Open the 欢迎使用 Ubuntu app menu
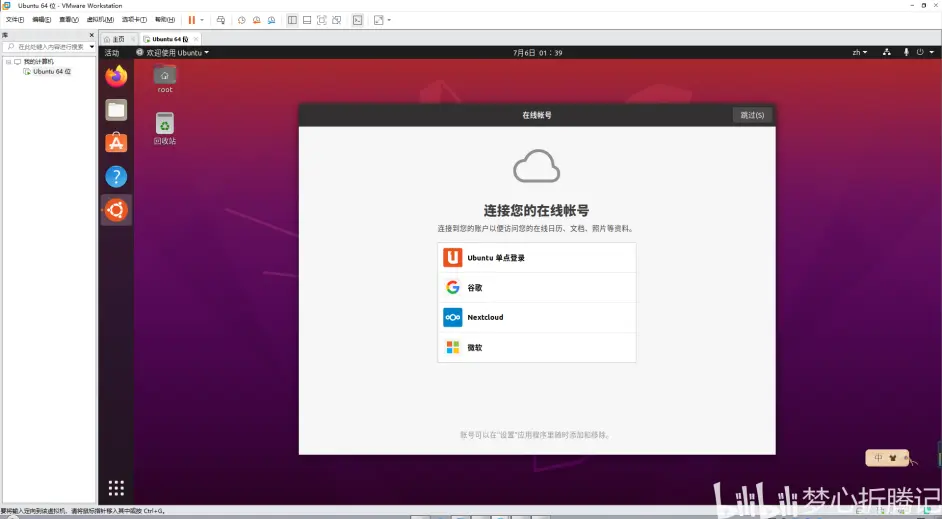 [172, 53]
